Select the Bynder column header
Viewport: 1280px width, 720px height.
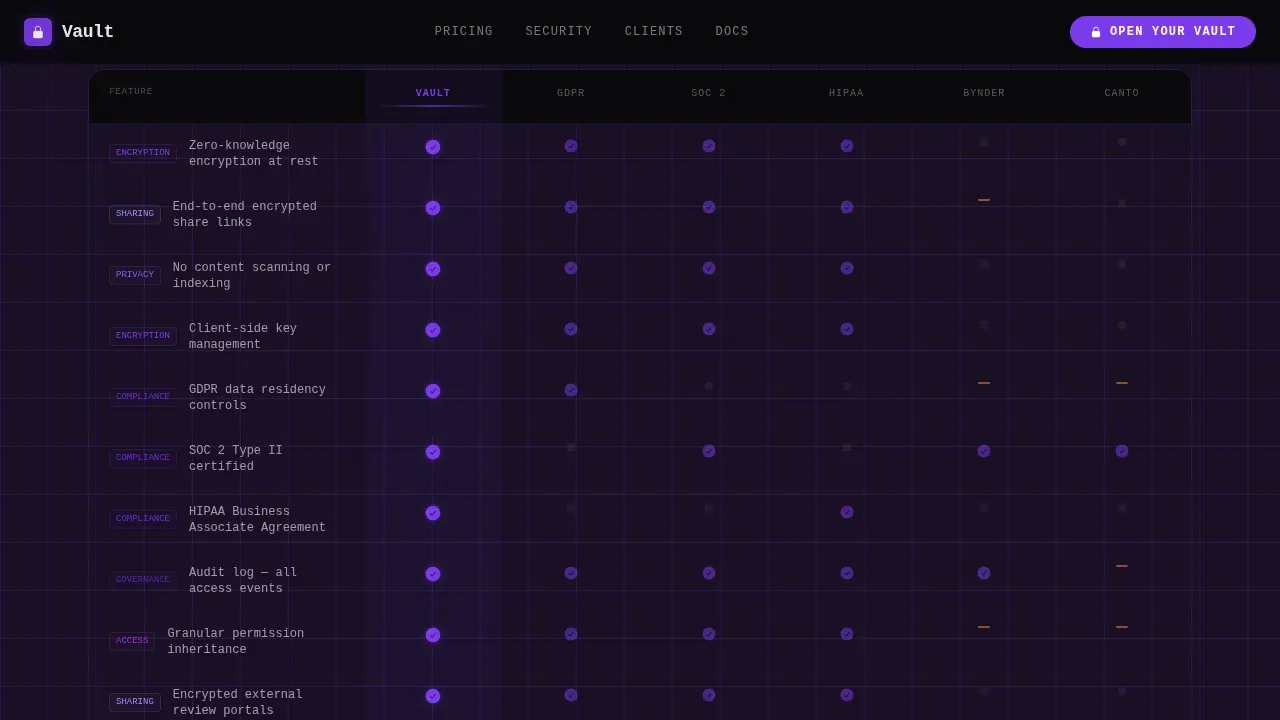(x=984, y=94)
